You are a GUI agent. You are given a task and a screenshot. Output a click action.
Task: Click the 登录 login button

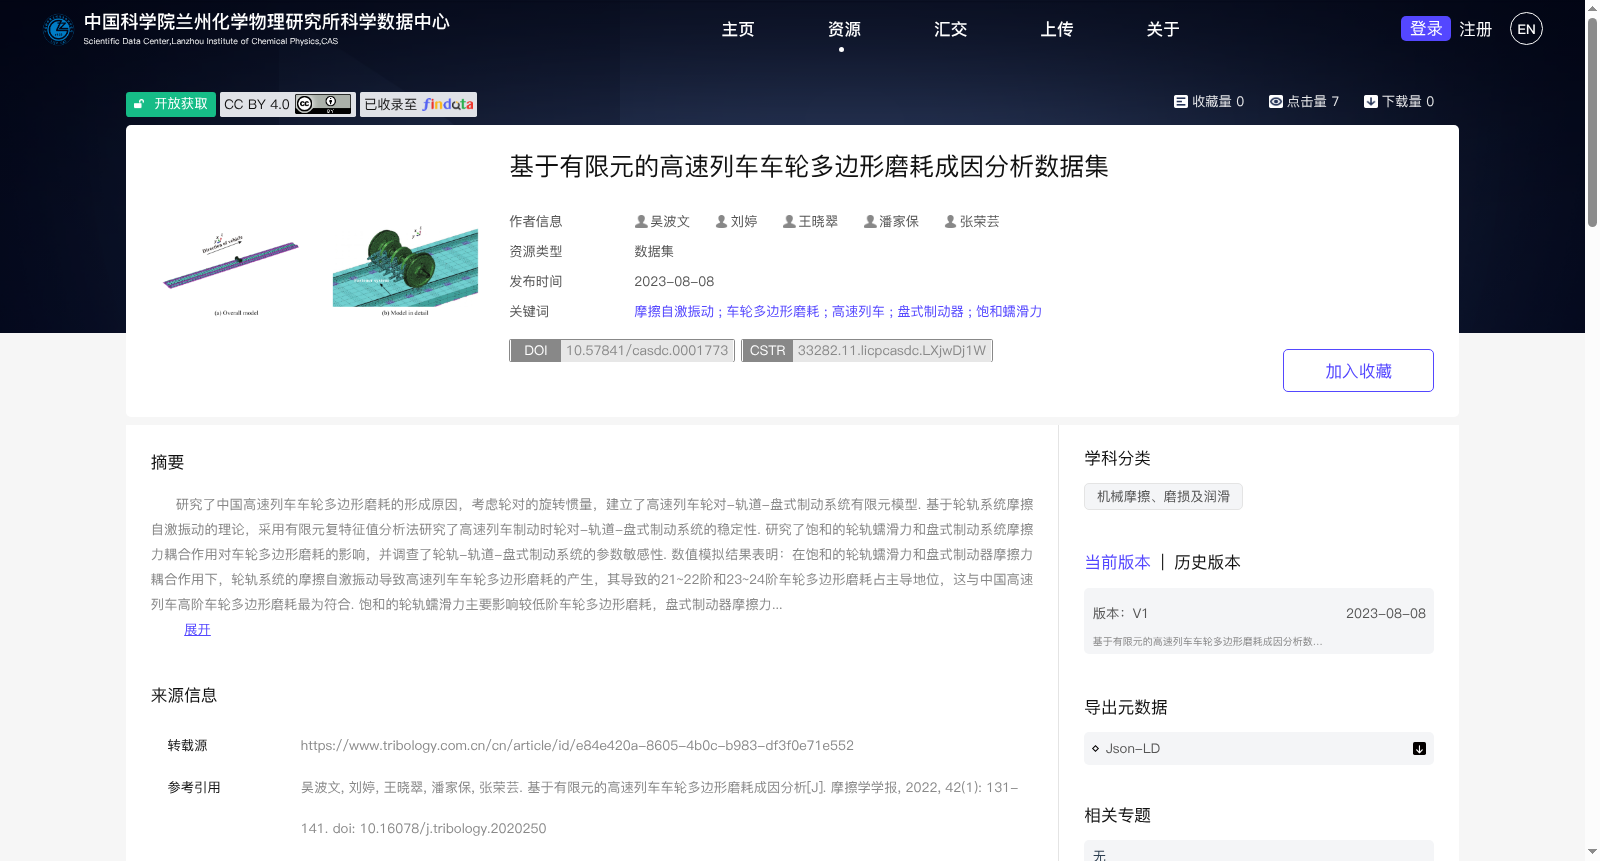[1426, 28]
